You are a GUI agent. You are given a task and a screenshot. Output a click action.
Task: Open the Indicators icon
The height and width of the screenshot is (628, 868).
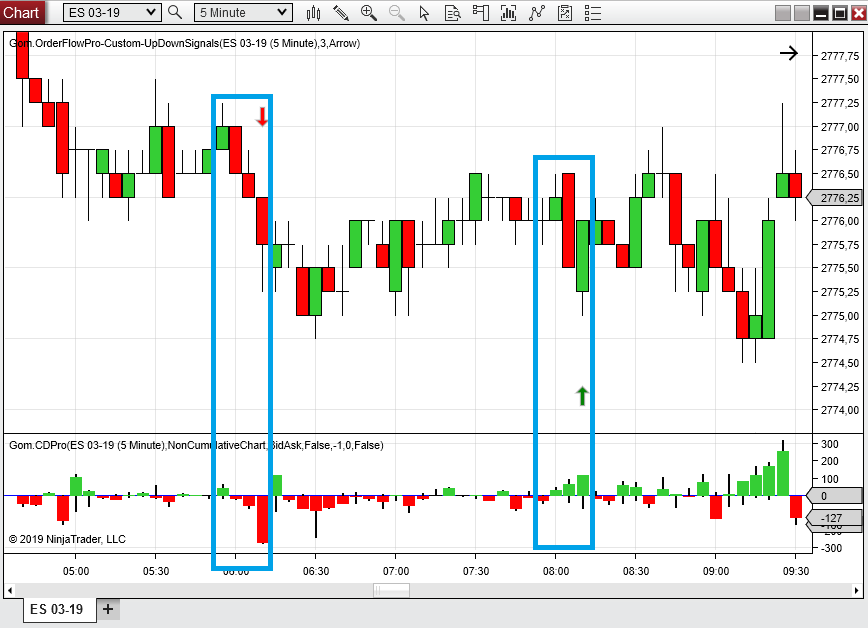(508, 13)
